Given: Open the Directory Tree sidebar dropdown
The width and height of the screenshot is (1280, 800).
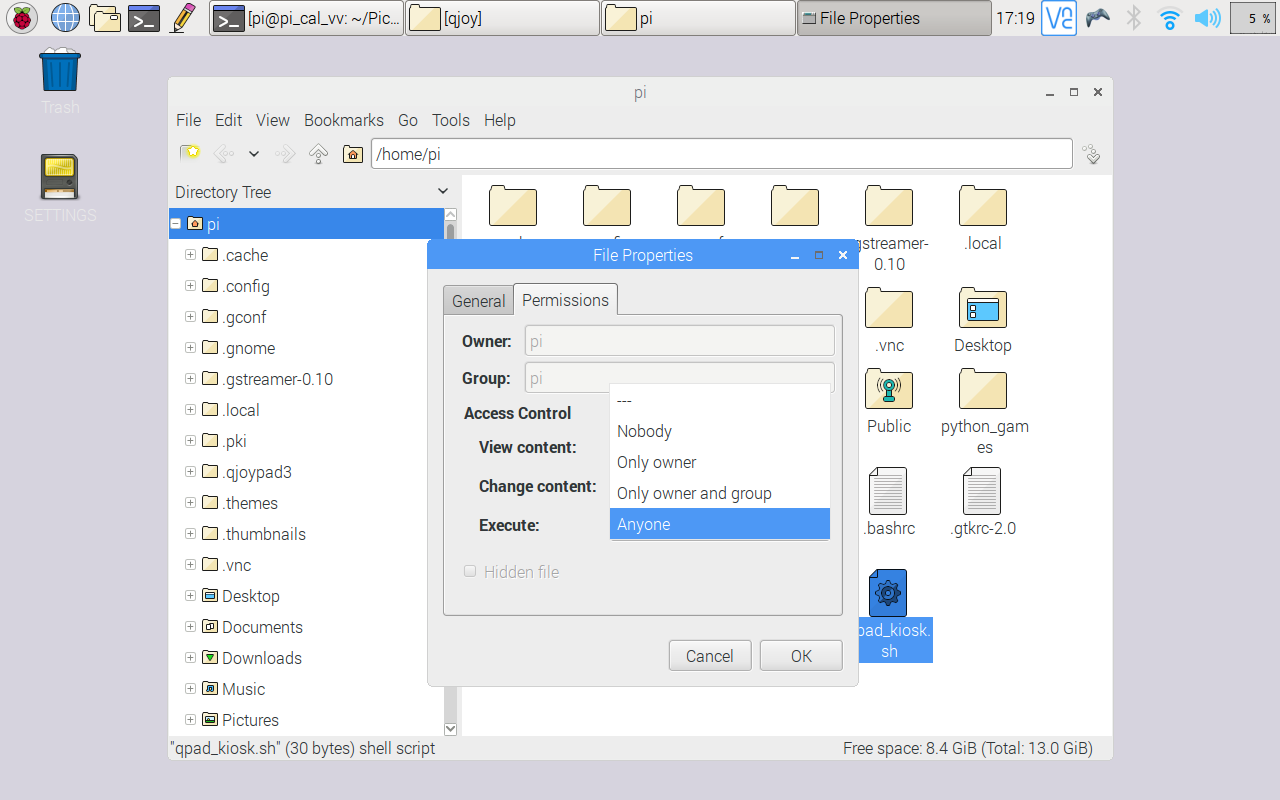Looking at the screenshot, I should (442, 190).
